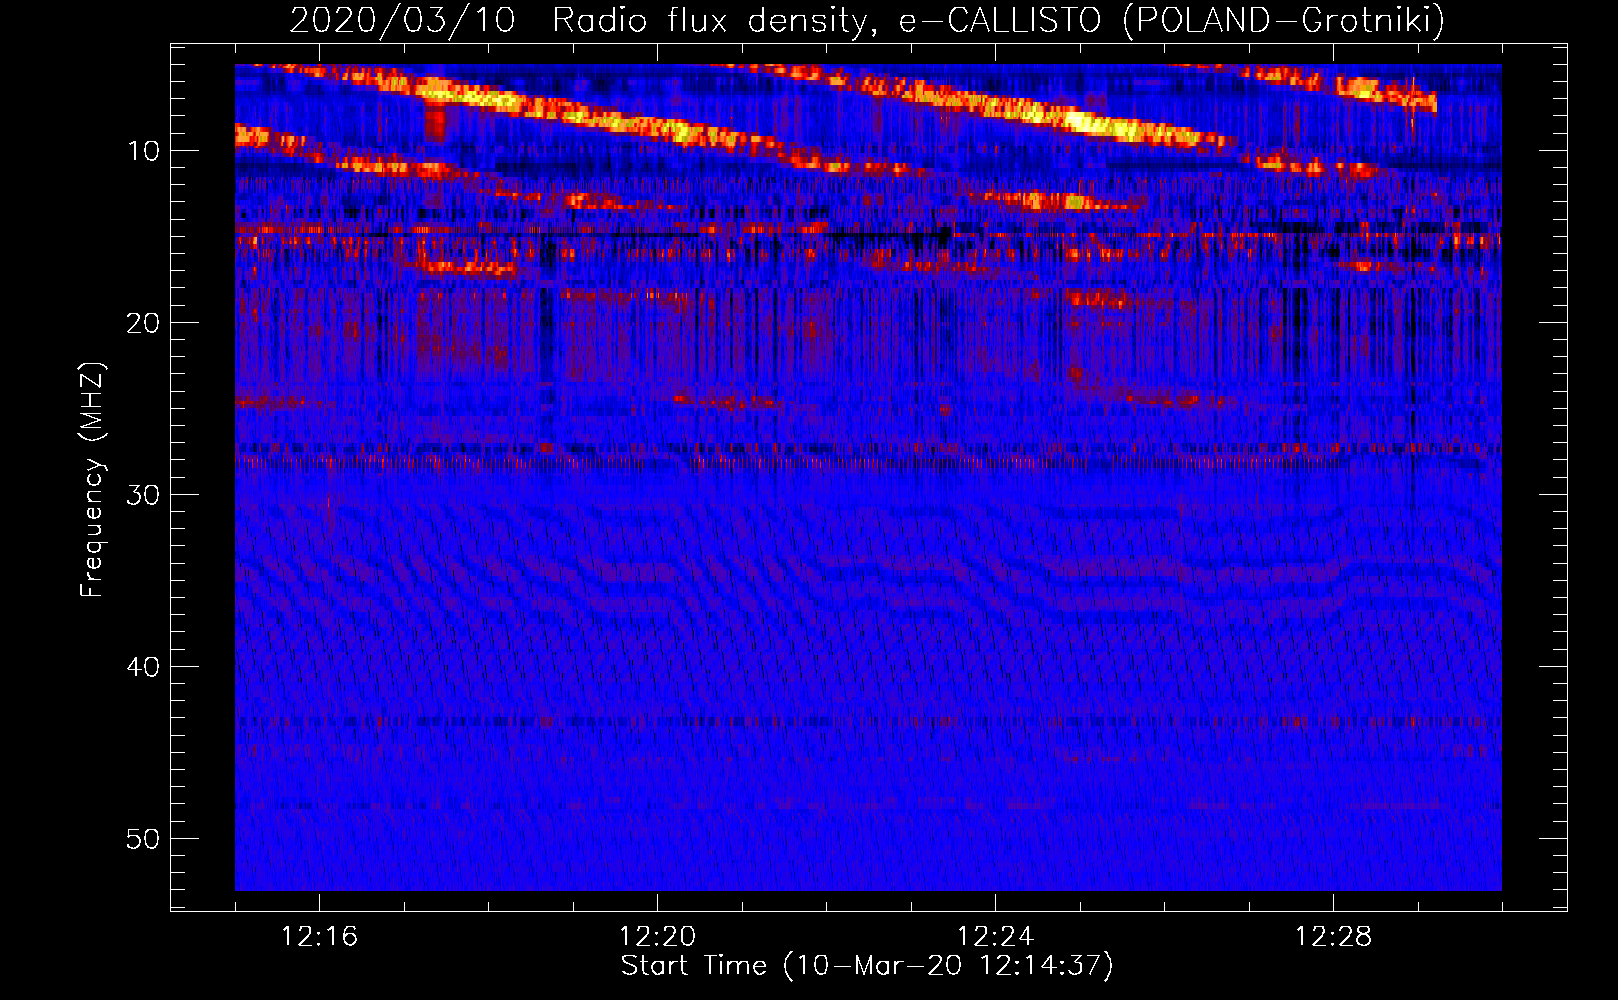This screenshot has width=1618, height=1000.
Task: Select the Frequency (MHZ) axis label
Action: pyautogui.click(x=92, y=480)
